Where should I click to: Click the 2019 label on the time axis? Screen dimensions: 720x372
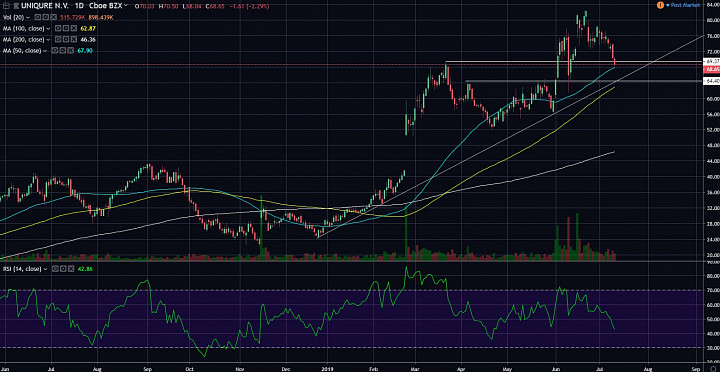pos(327,368)
